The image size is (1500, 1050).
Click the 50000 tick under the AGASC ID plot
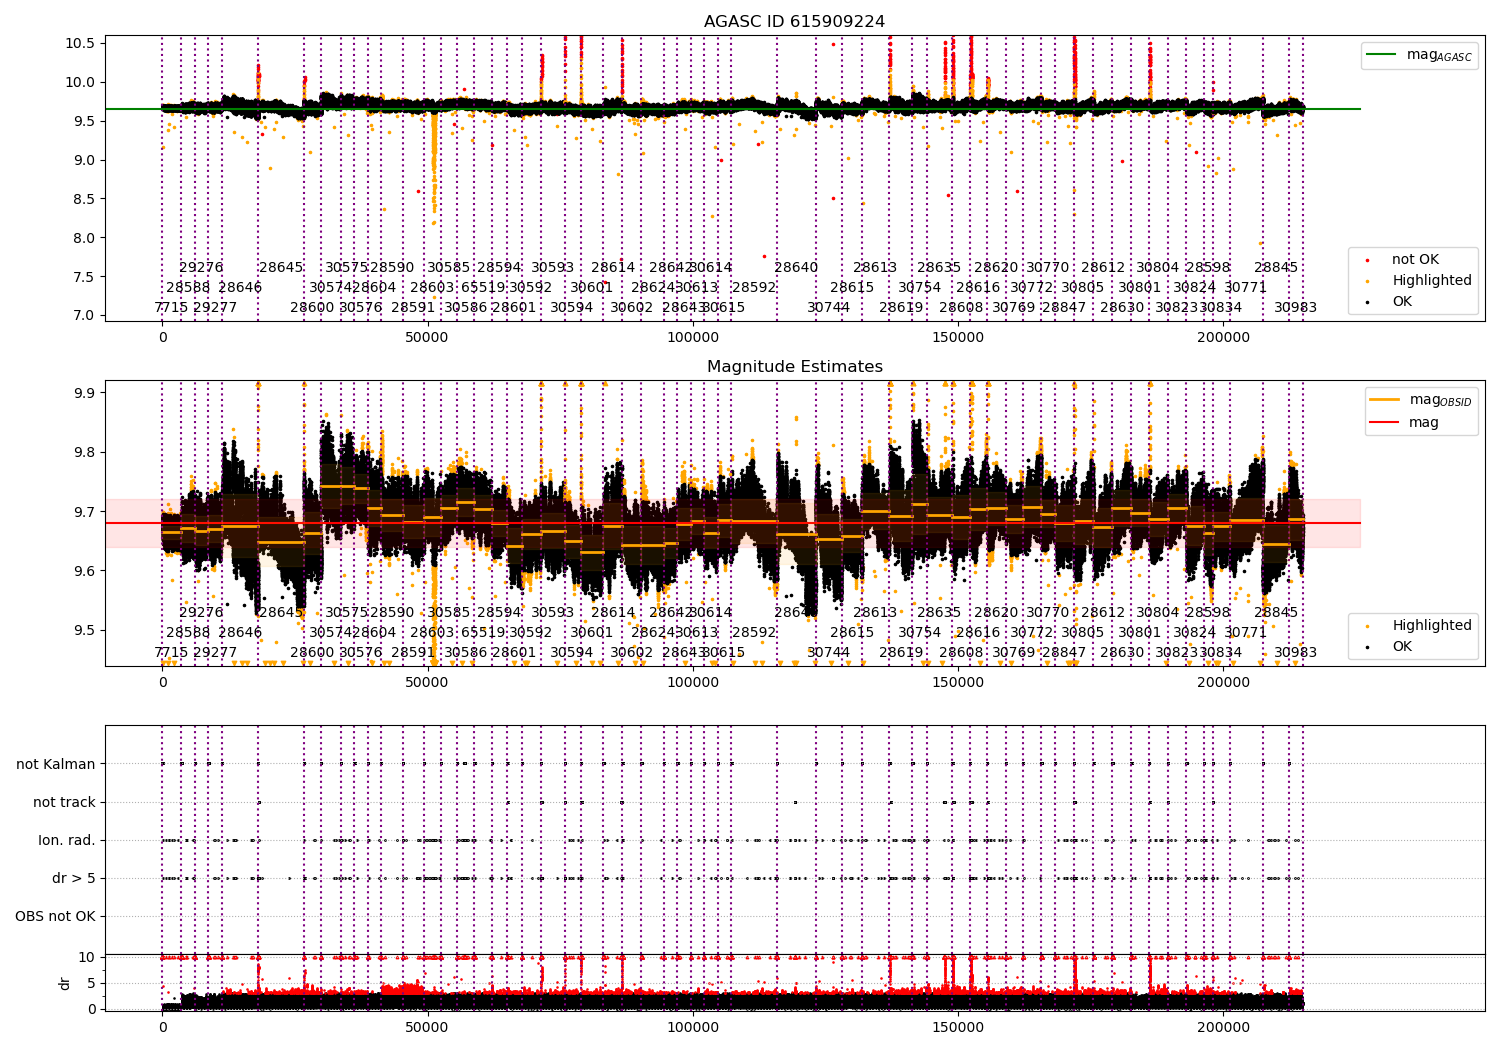click(427, 338)
